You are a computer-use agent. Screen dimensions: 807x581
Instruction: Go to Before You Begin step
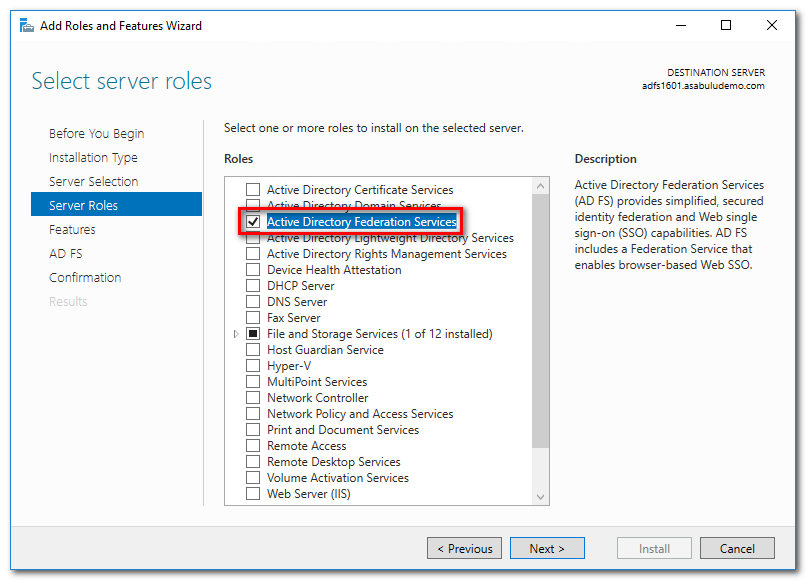(x=97, y=134)
